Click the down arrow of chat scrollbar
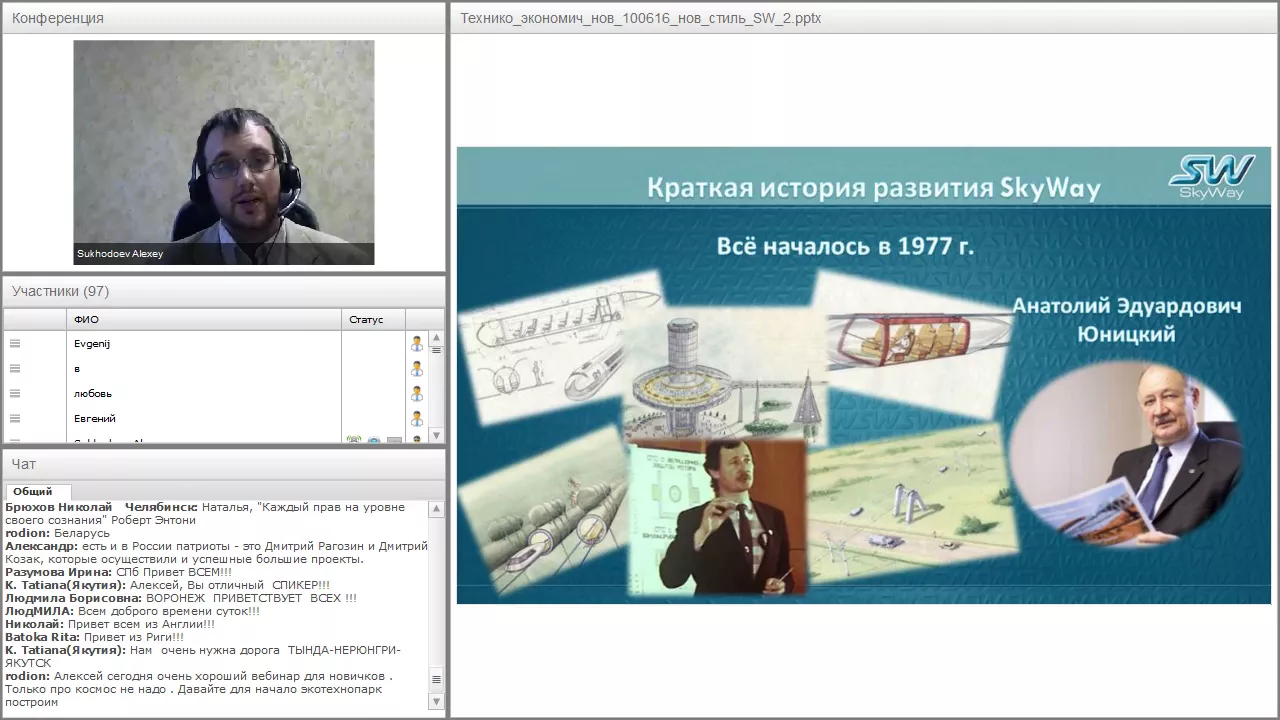Screen dimensions: 1280x720 pos(436,701)
